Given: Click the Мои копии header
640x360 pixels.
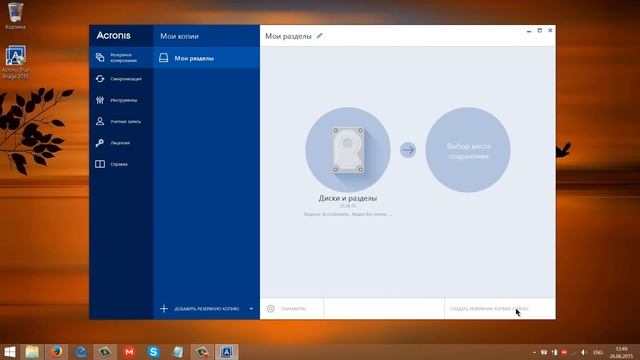Looking at the screenshot, I should (x=179, y=36).
